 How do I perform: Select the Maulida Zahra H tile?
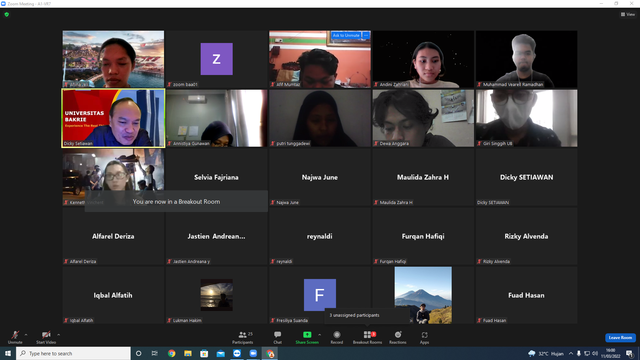coord(423,177)
